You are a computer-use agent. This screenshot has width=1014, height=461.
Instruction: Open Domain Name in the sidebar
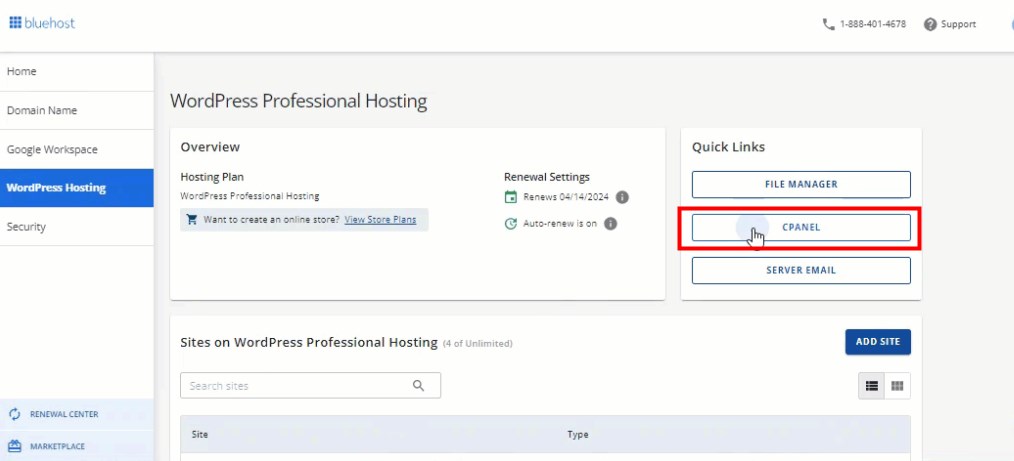[42, 111]
